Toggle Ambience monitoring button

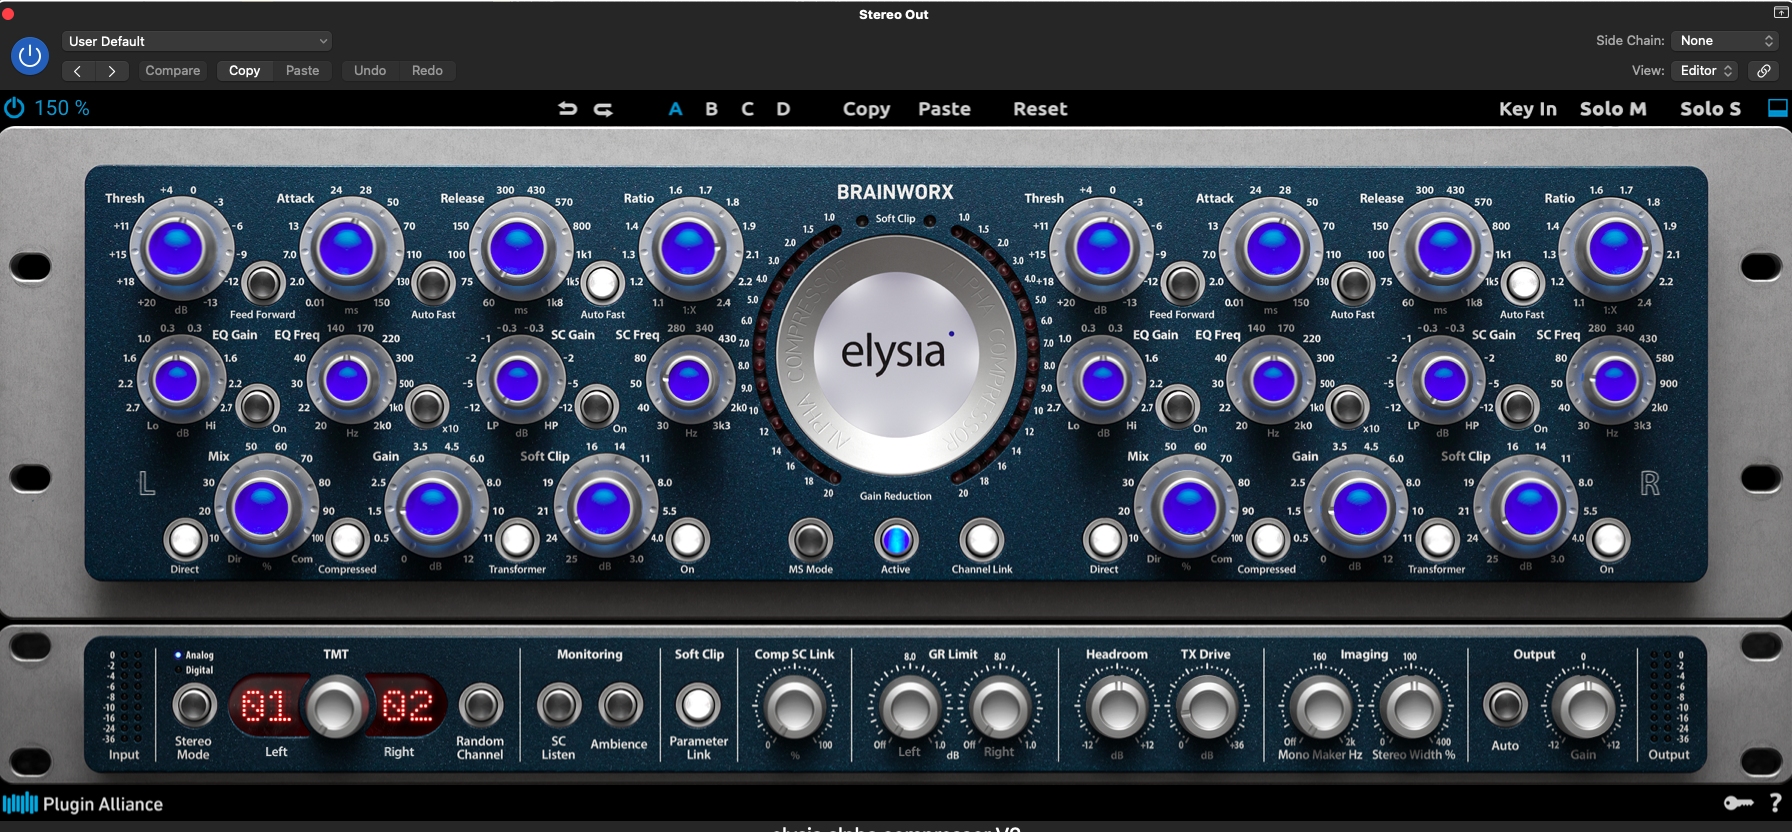click(x=620, y=706)
